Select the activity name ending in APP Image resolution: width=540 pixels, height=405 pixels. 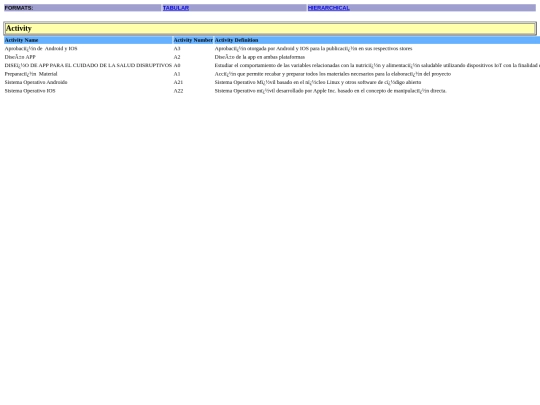pos(20,57)
